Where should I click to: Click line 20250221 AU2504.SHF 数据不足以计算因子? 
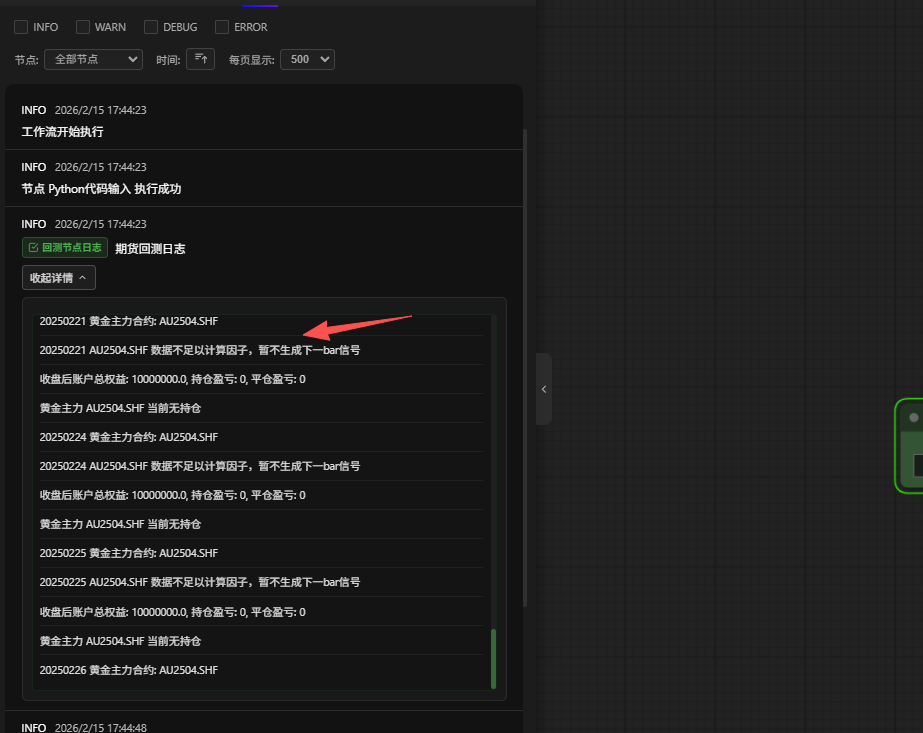pos(200,350)
